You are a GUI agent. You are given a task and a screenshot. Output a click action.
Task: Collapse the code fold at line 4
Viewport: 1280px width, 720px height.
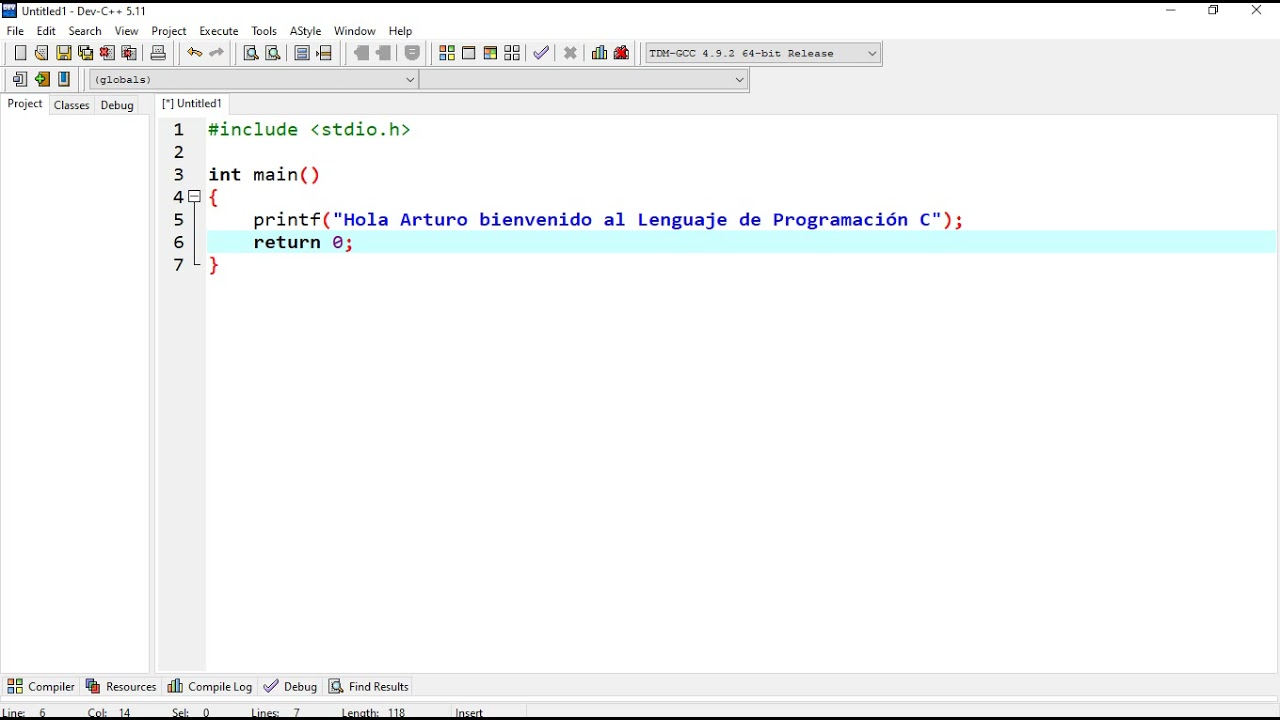click(195, 197)
